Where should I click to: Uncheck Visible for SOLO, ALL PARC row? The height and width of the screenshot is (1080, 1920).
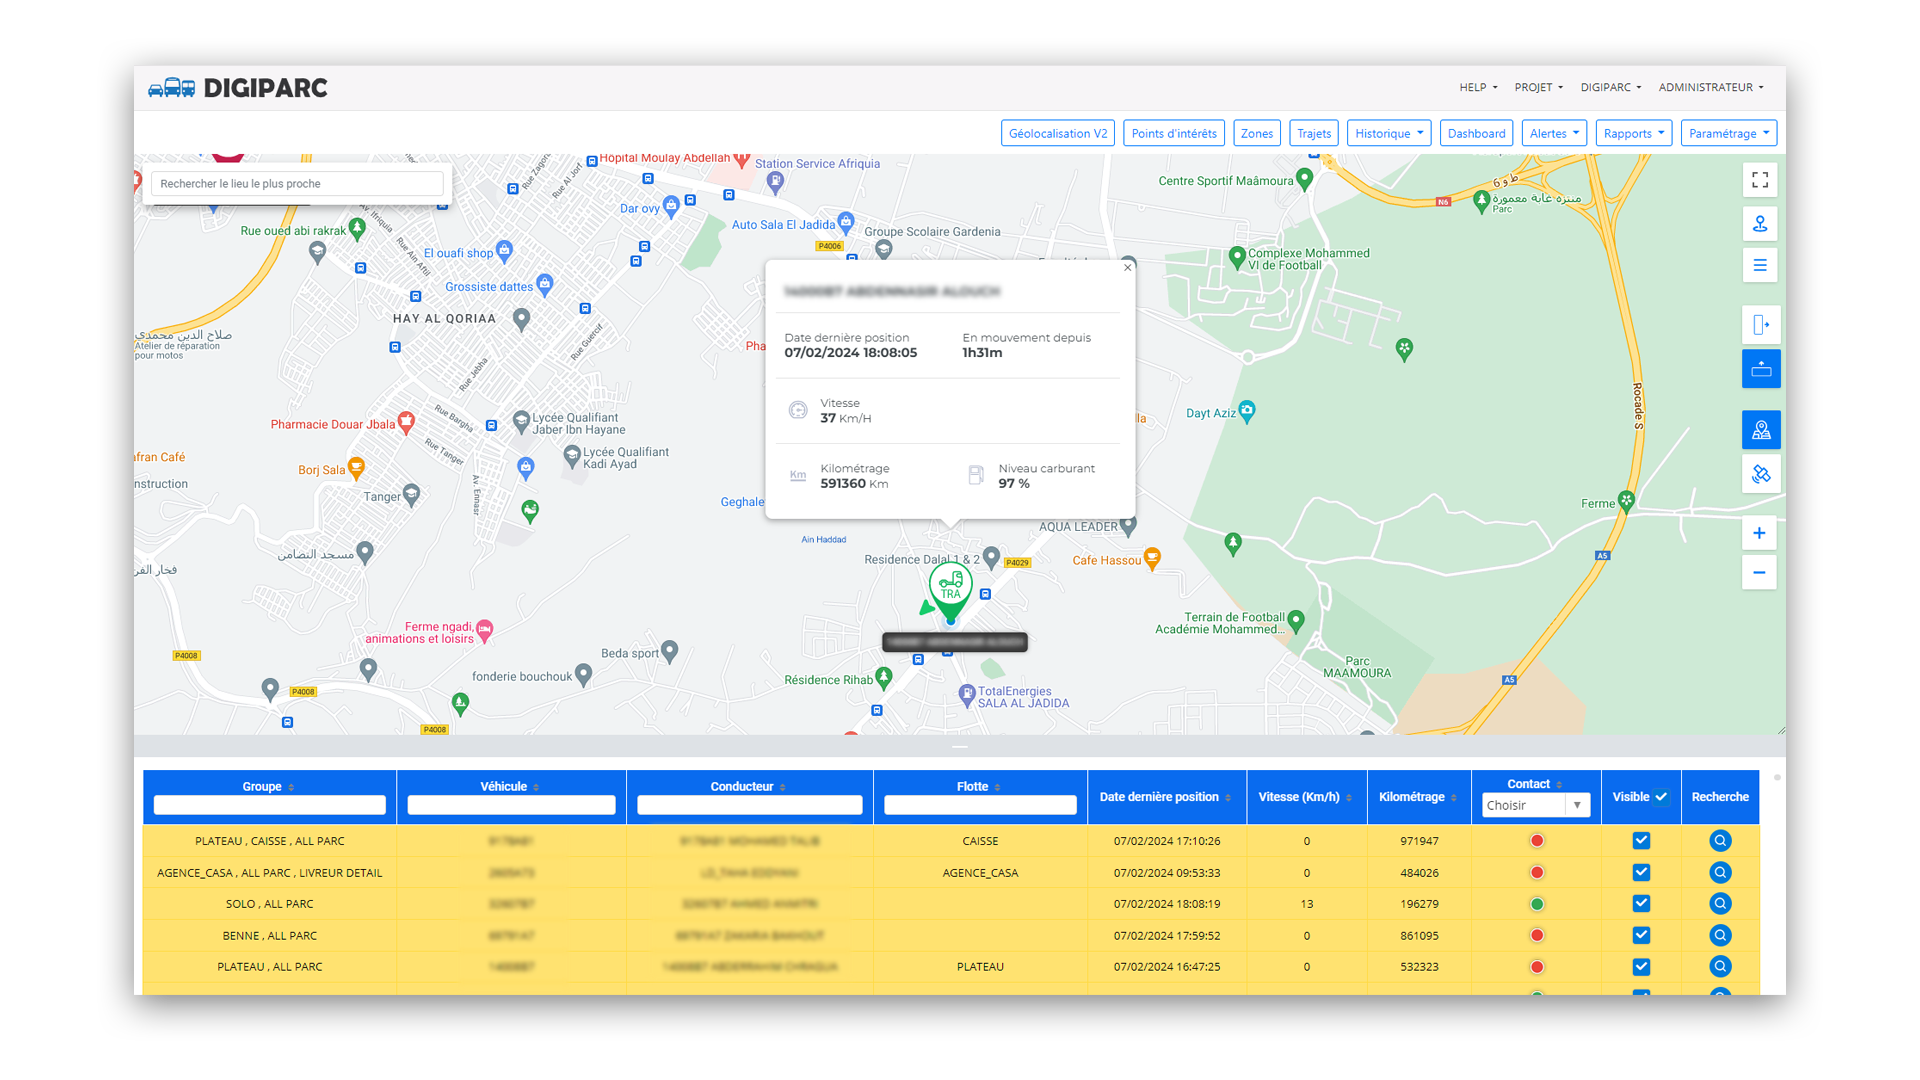coord(1641,904)
